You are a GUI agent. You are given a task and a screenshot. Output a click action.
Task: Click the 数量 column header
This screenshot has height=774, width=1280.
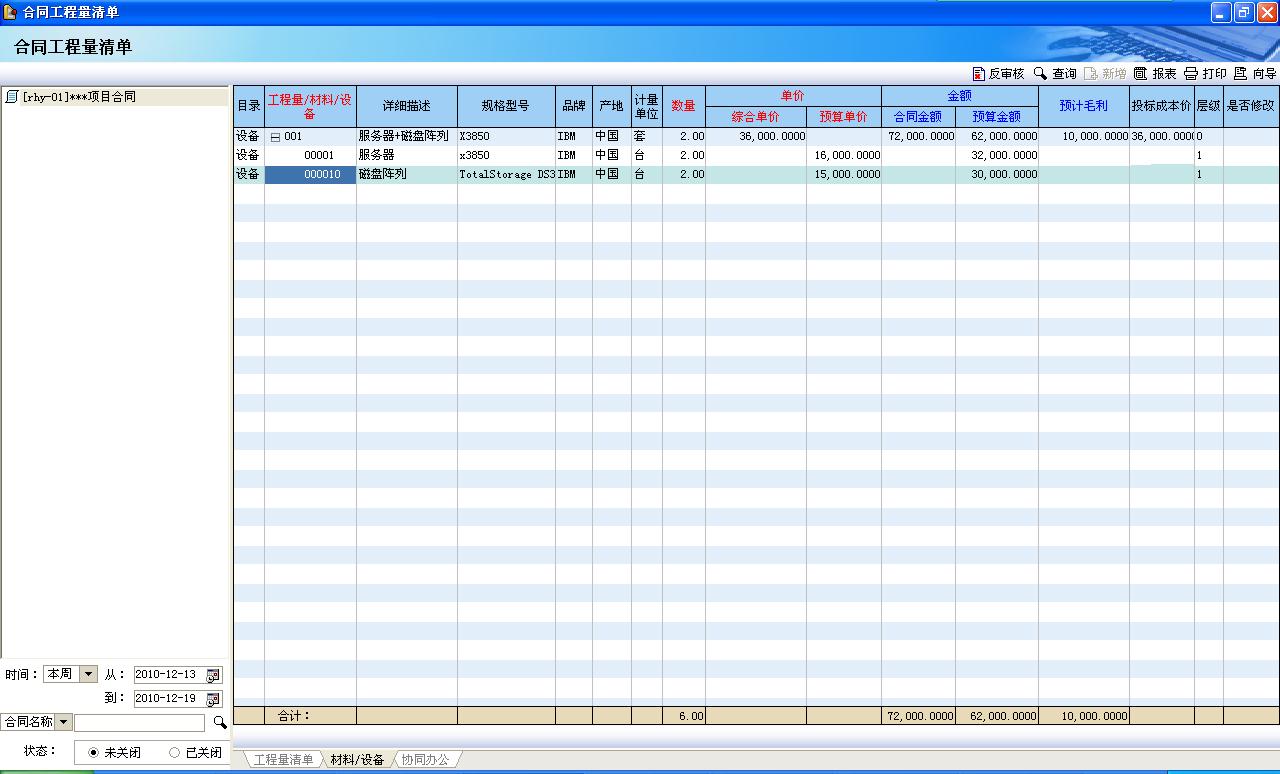click(x=683, y=106)
